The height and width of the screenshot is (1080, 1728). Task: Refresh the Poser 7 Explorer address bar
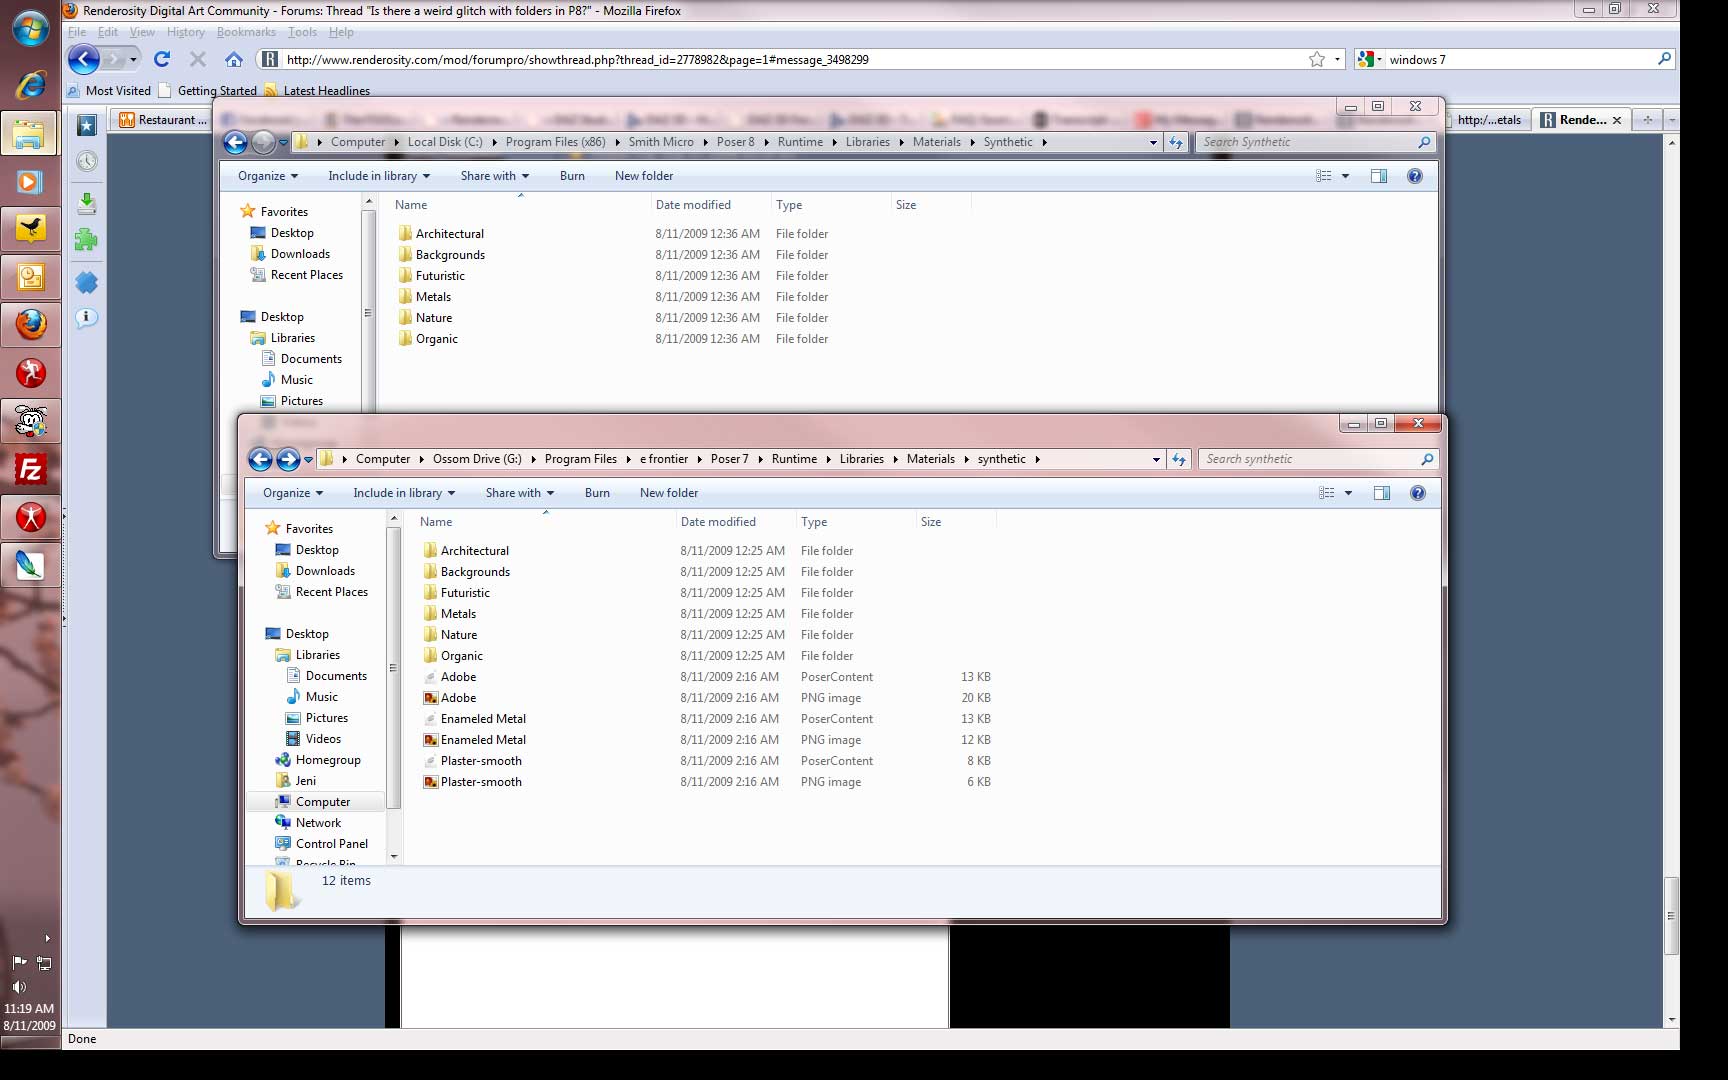1180,459
